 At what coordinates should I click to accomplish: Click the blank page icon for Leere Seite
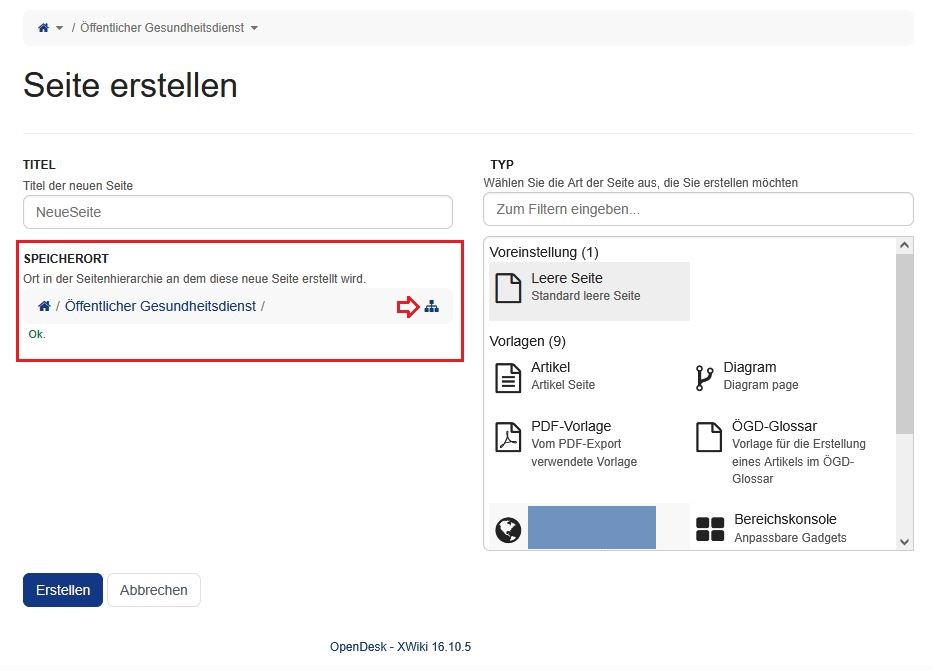(509, 288)
